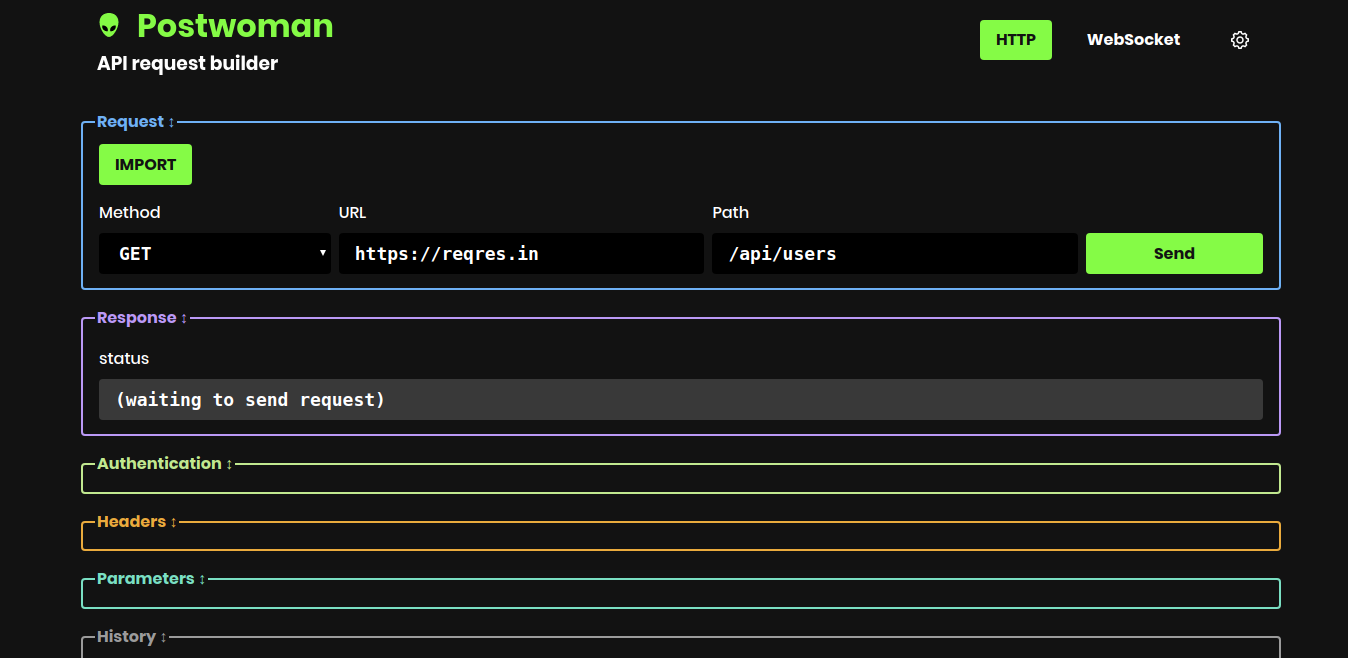Screen dimensions: 1348x658
Task: Expand the History section
Action: pos(132,637)
